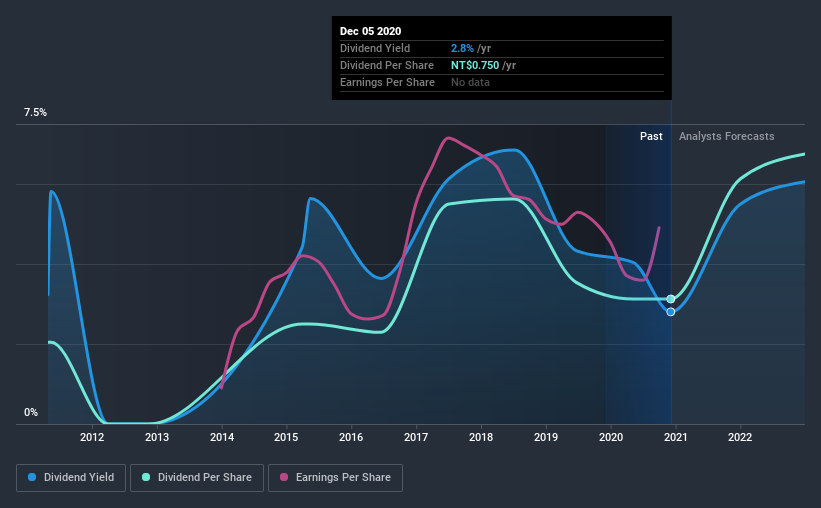Click the blue dot in Dividend Yield legend

[32, 477]
